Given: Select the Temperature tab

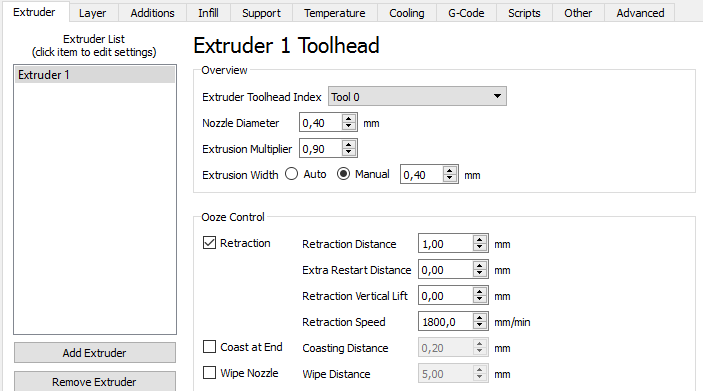Looking at the screenshot, I should (335, 13).
